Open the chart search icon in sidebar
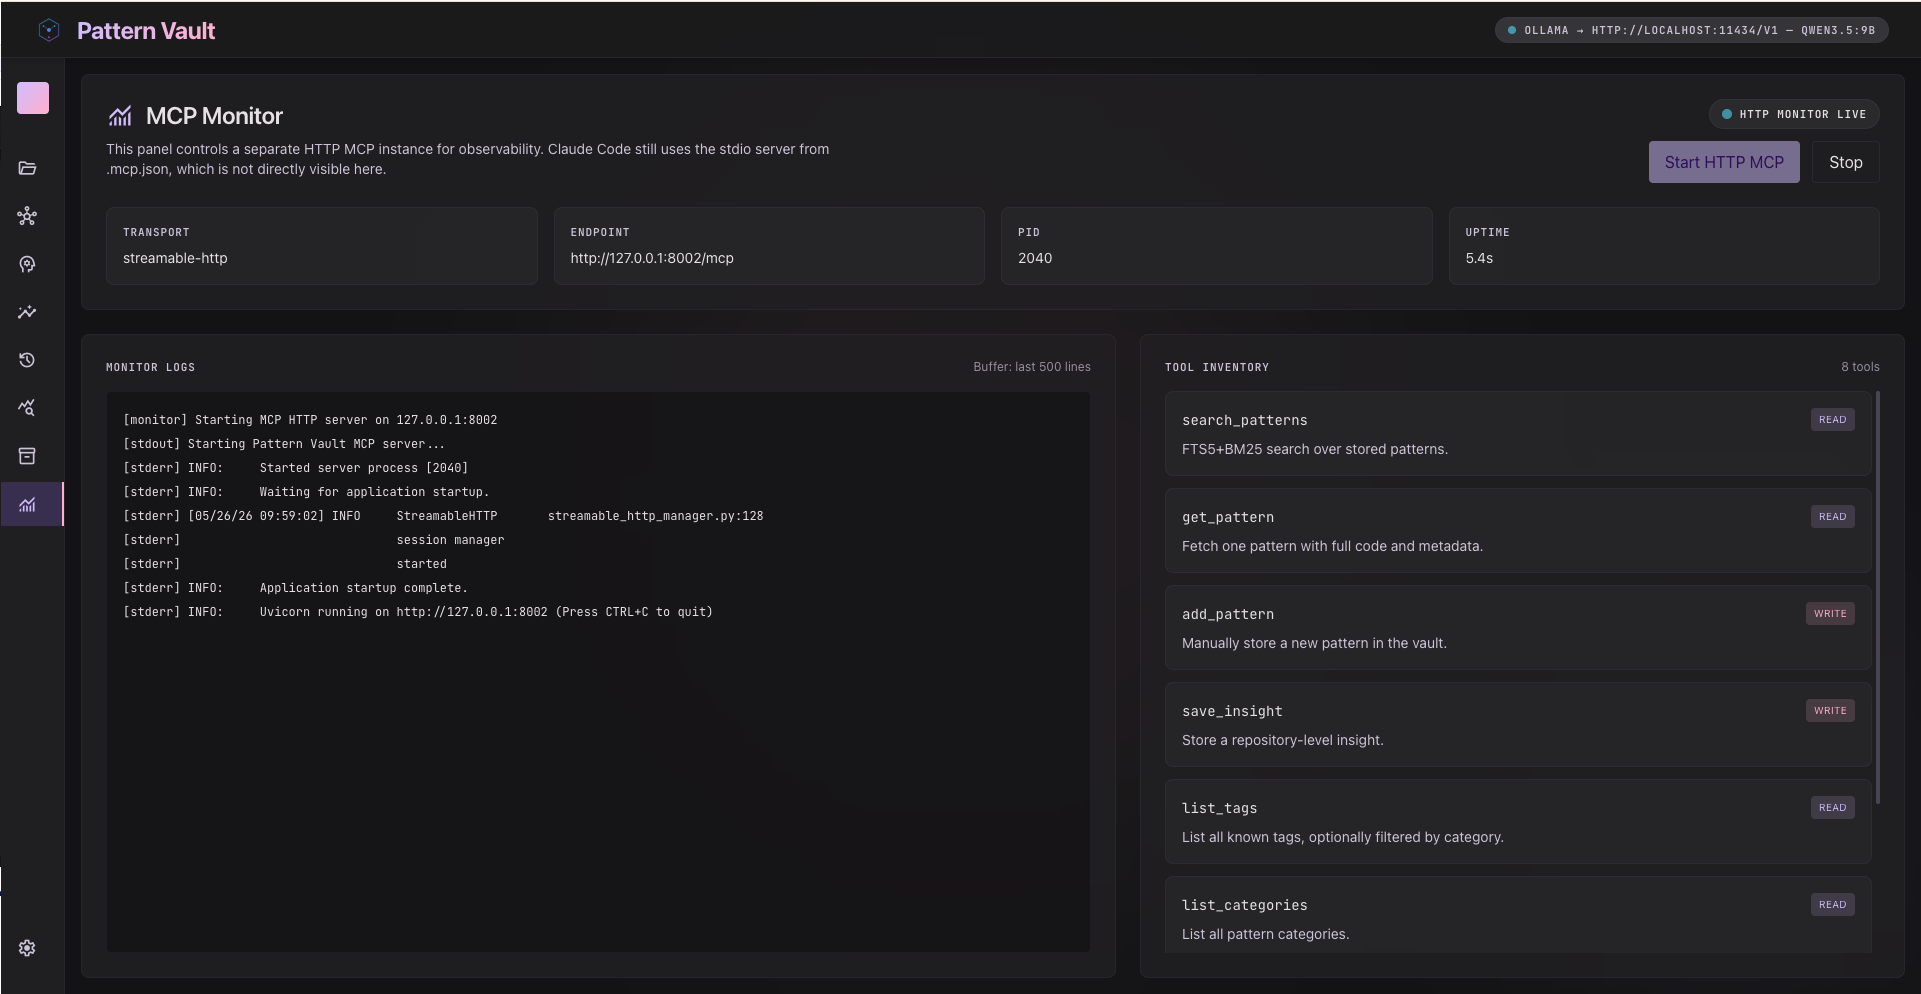This screenshot has height=994, width=1921. click(x=27, y=408)
